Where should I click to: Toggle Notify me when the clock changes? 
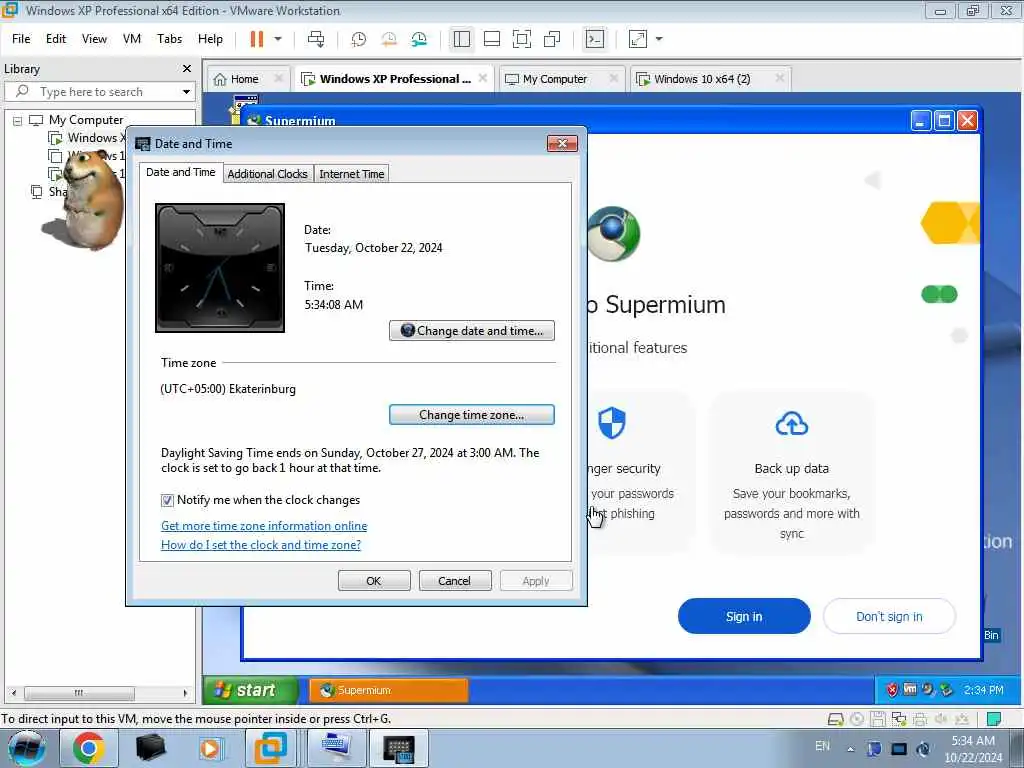coord(167,500)
